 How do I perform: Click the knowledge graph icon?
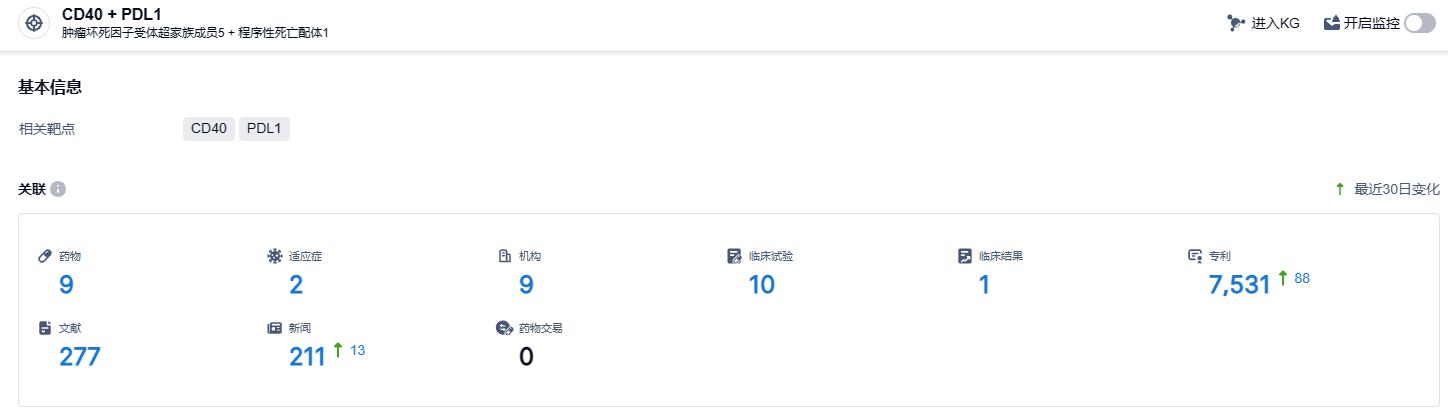pos(1236,23)
